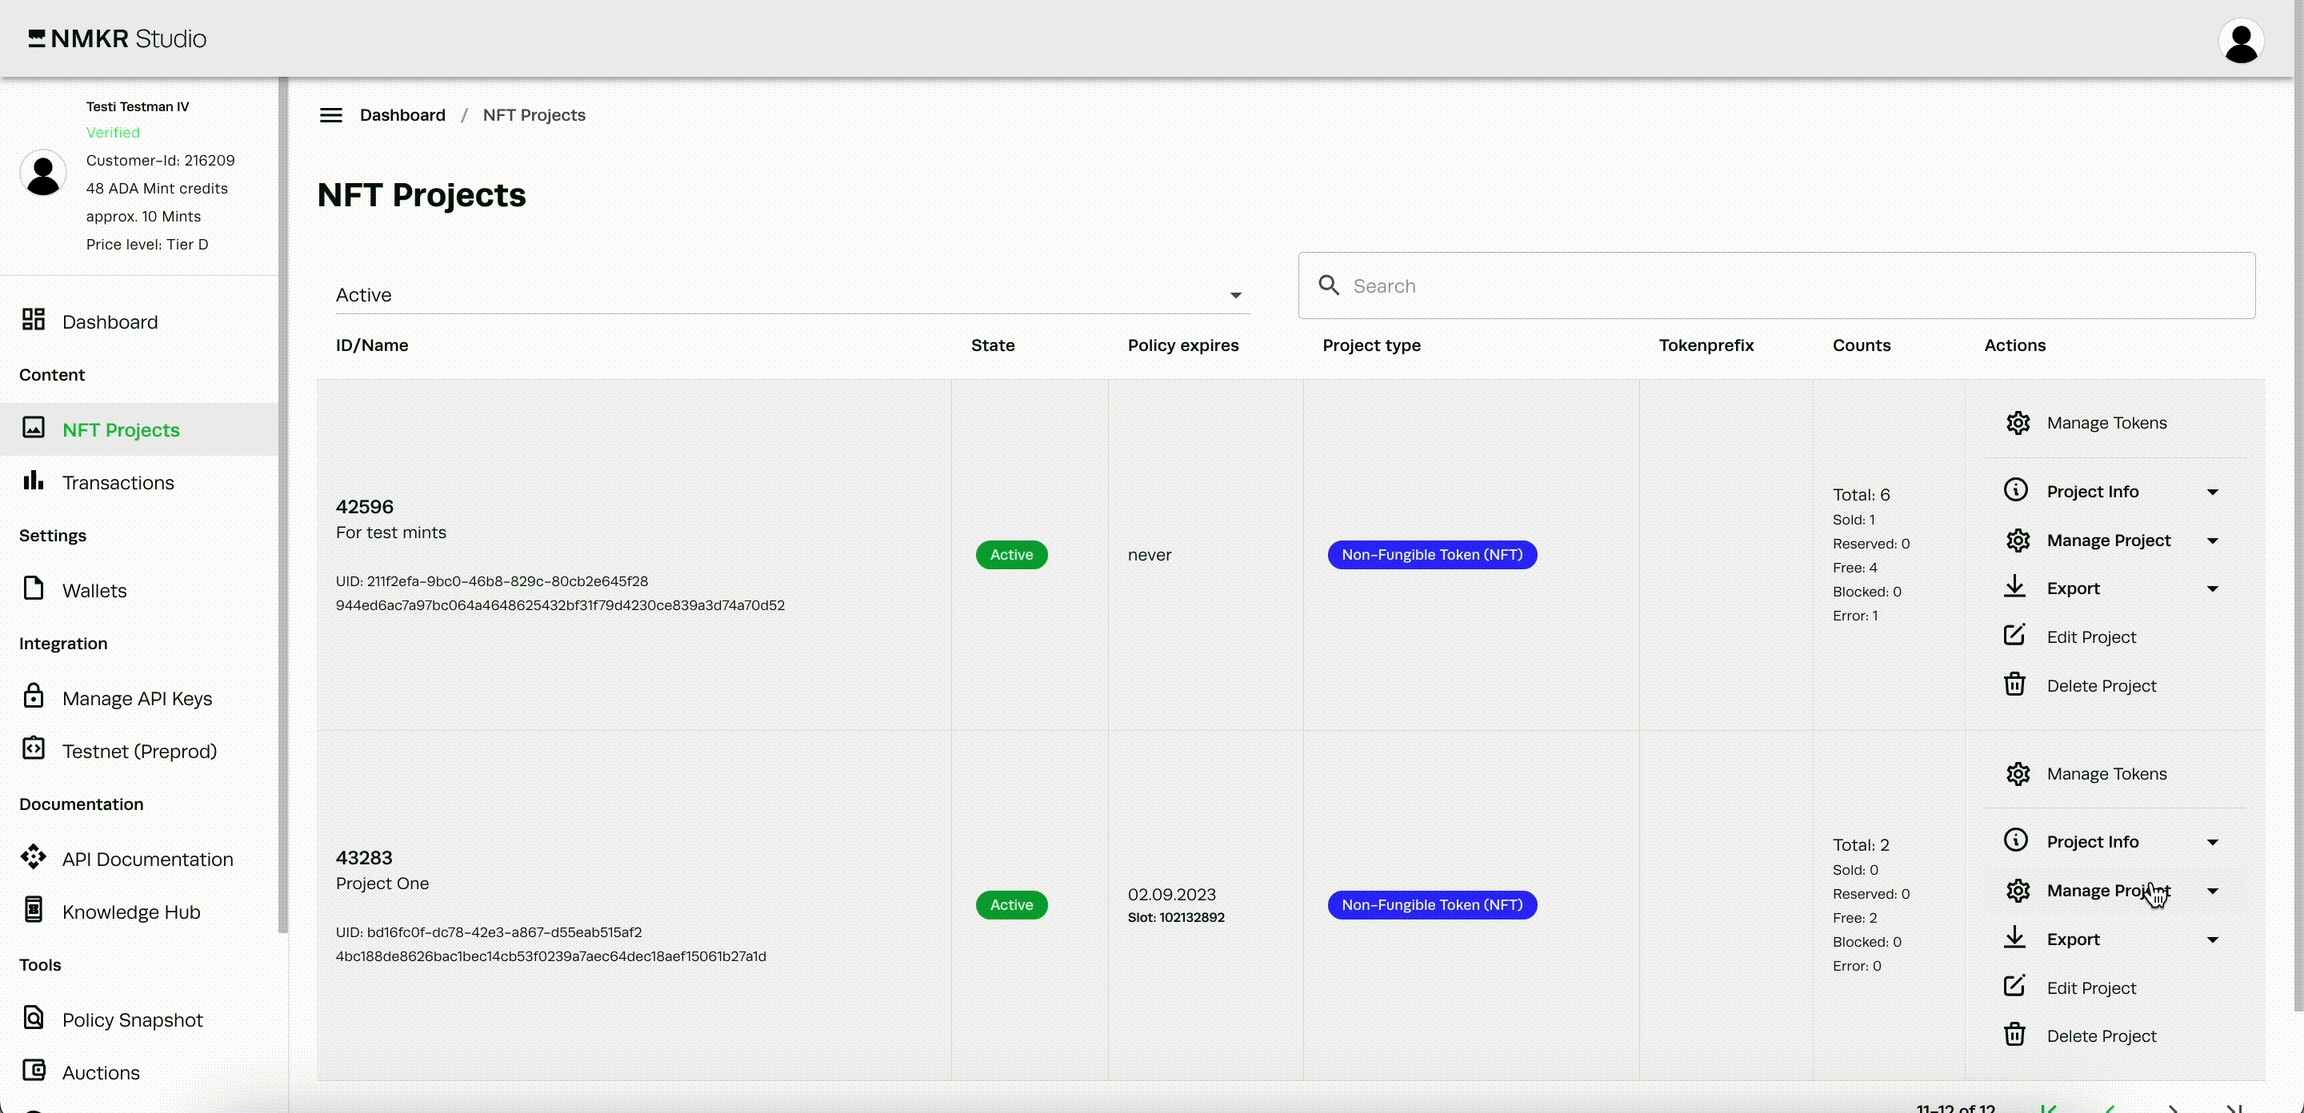Click the trash icon for project 42596
The width and height of the screenshot is (2304, 1113).
tap(2015, 685)
